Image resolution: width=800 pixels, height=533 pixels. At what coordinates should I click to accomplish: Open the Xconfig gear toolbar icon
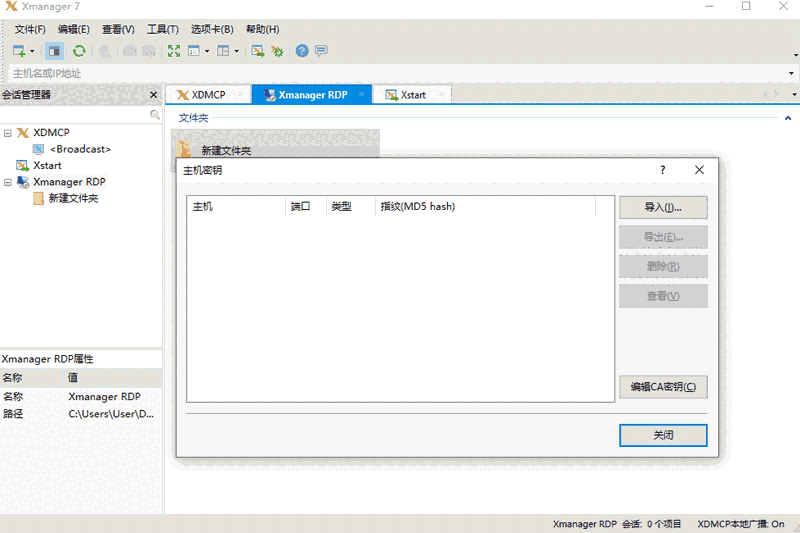tap(277, 51)
